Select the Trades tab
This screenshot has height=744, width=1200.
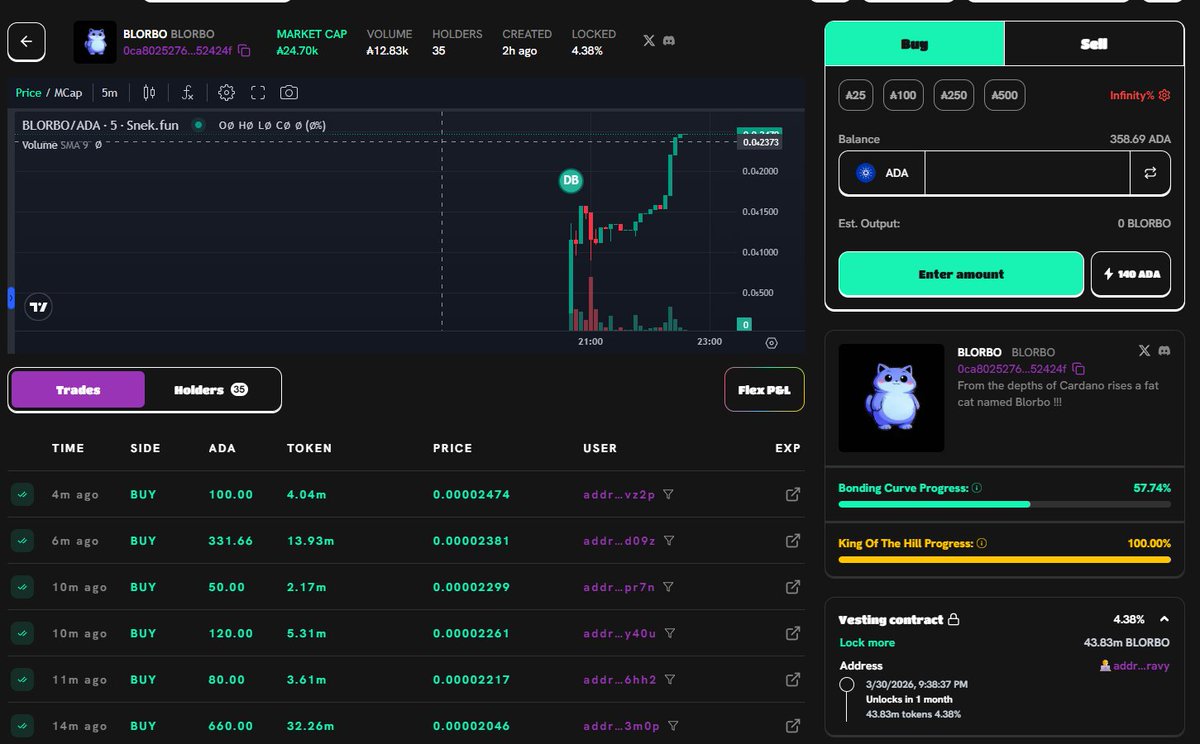click(x=78, y=390)
